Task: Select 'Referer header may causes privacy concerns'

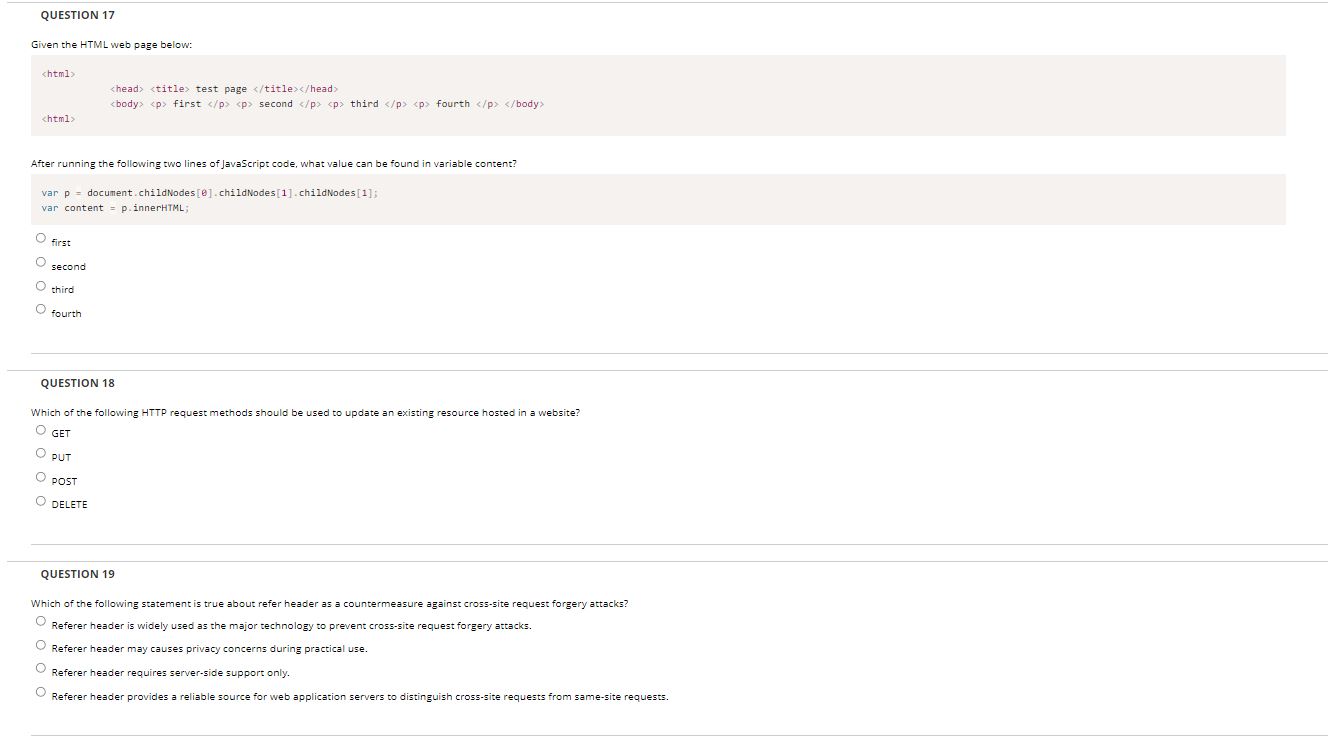Action: (41, 645)
